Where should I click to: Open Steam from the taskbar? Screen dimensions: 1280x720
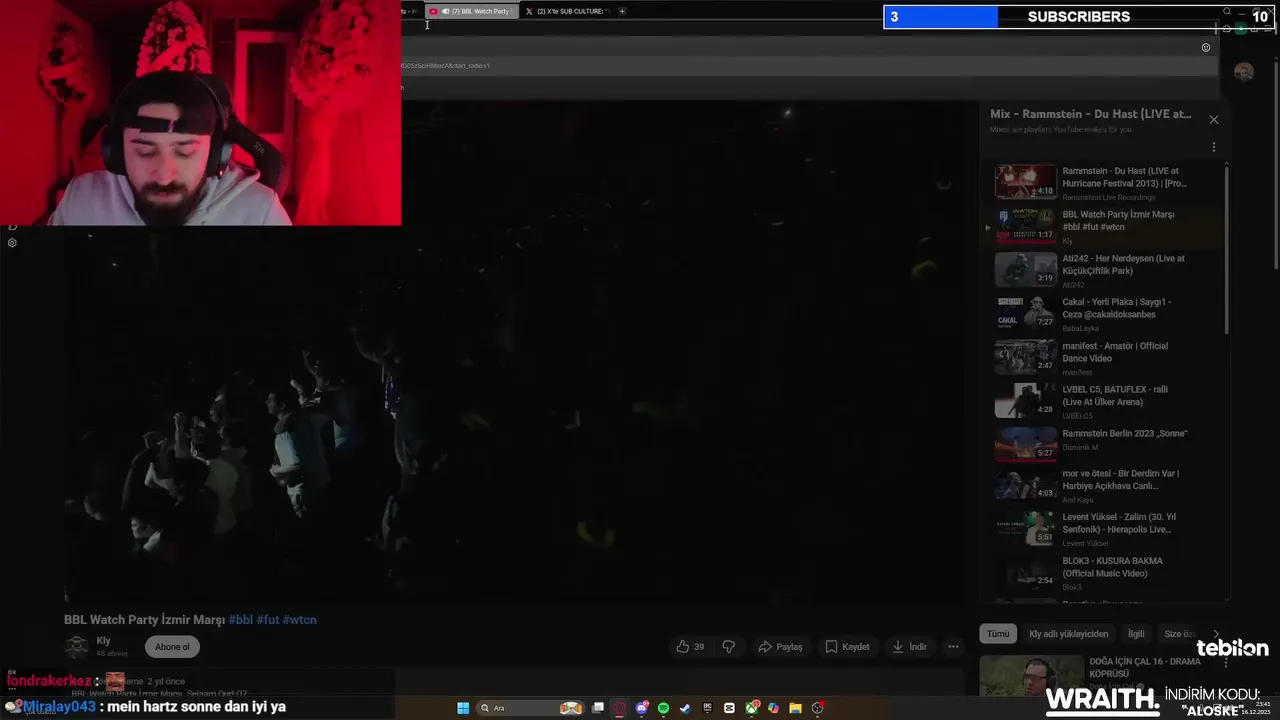coord(685,708)
